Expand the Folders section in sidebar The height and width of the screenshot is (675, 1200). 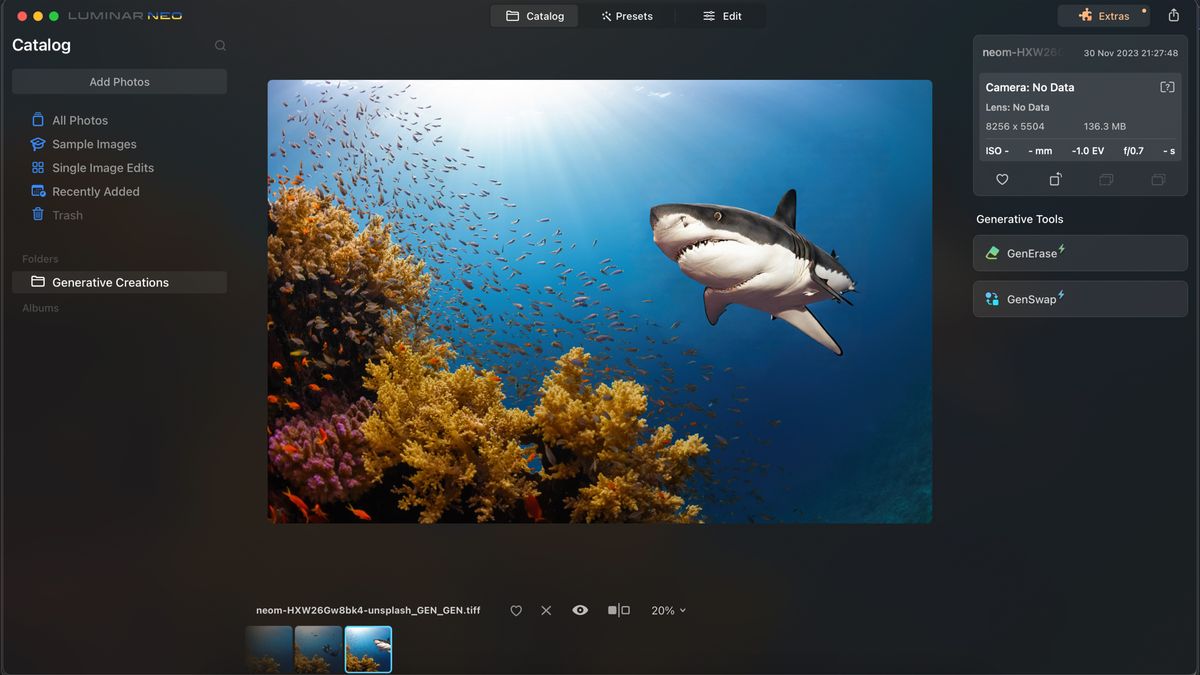click(x=40, y=258)
